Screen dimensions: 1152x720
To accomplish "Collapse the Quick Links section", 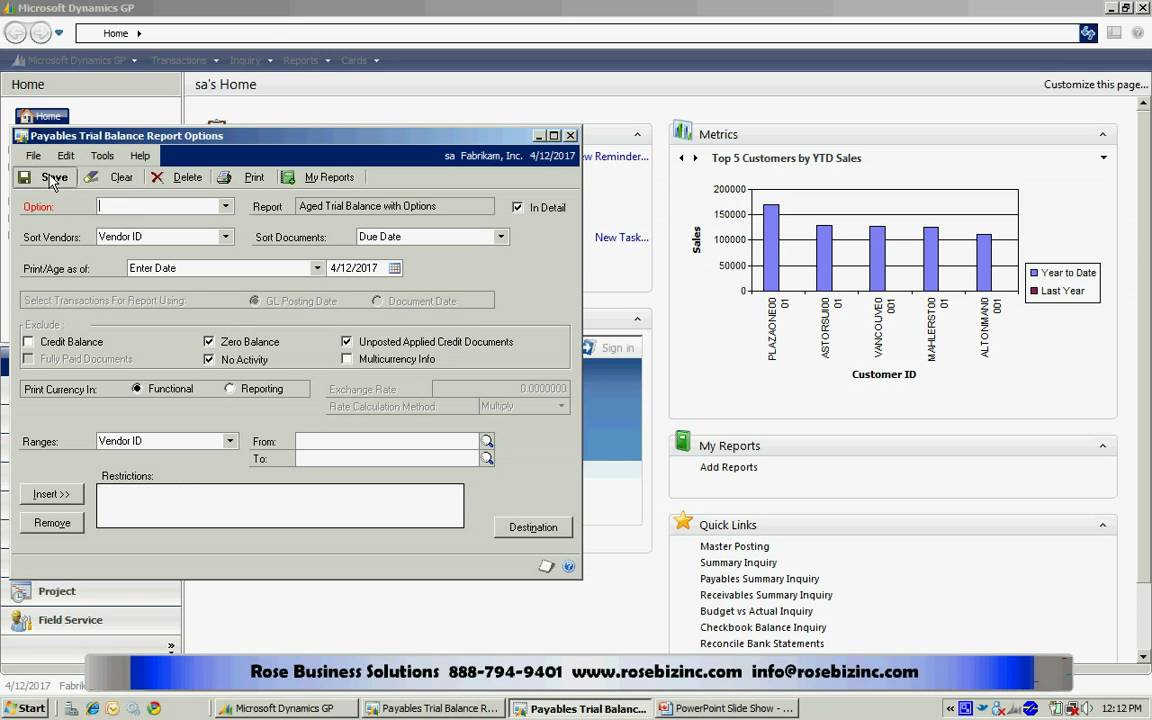I will [x=1102, y=525].
